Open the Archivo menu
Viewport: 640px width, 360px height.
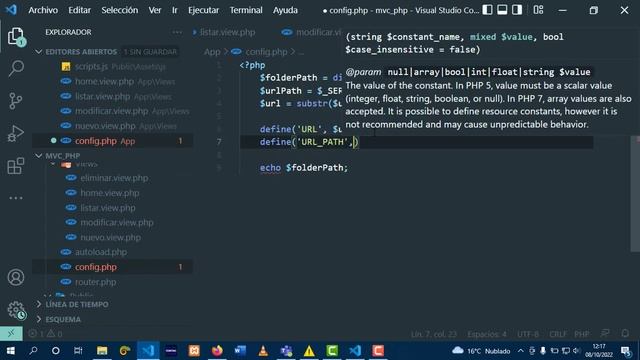[x=43, y=10]
